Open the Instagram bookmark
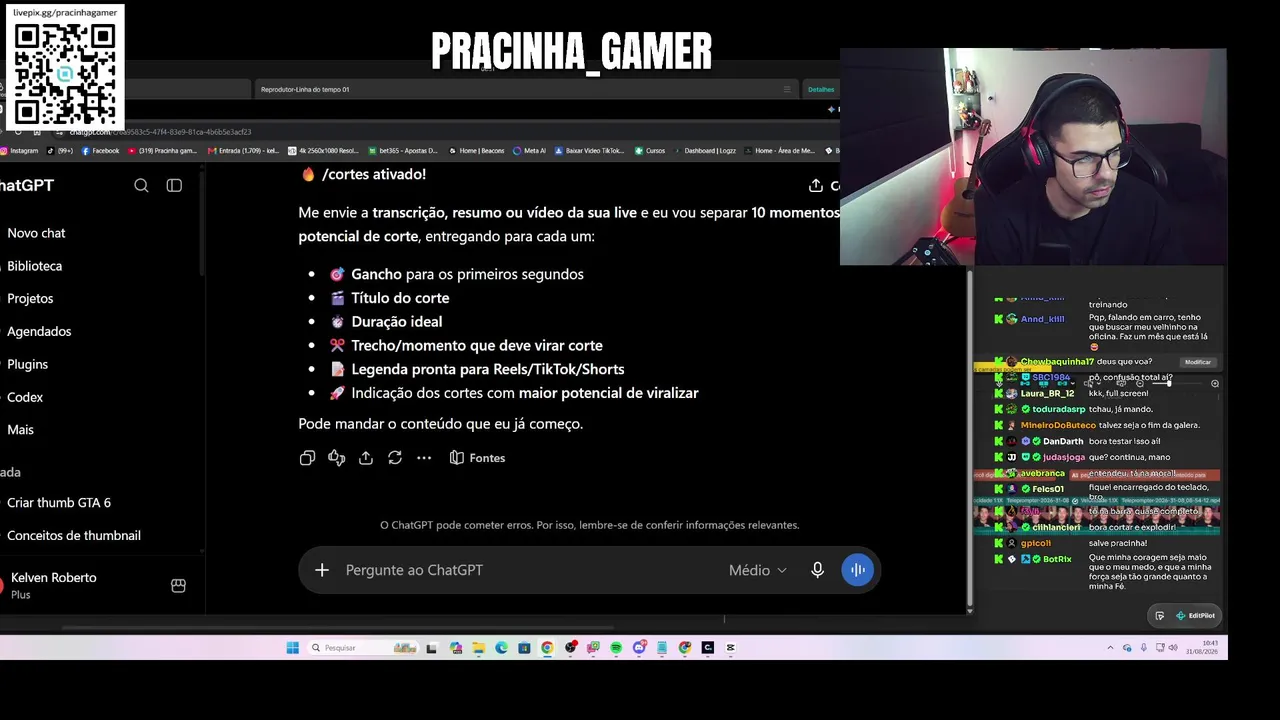This screenshot has height=720, width=1280. pos(19,151)
